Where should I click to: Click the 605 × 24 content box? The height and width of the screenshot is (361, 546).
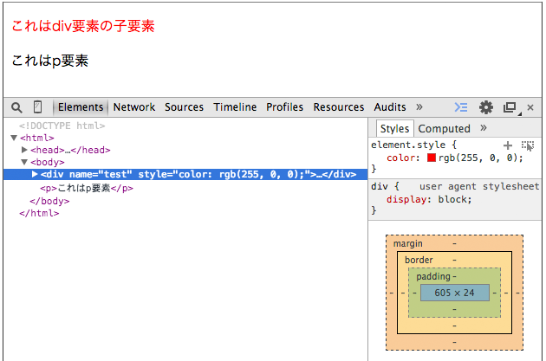pos(454,293)
